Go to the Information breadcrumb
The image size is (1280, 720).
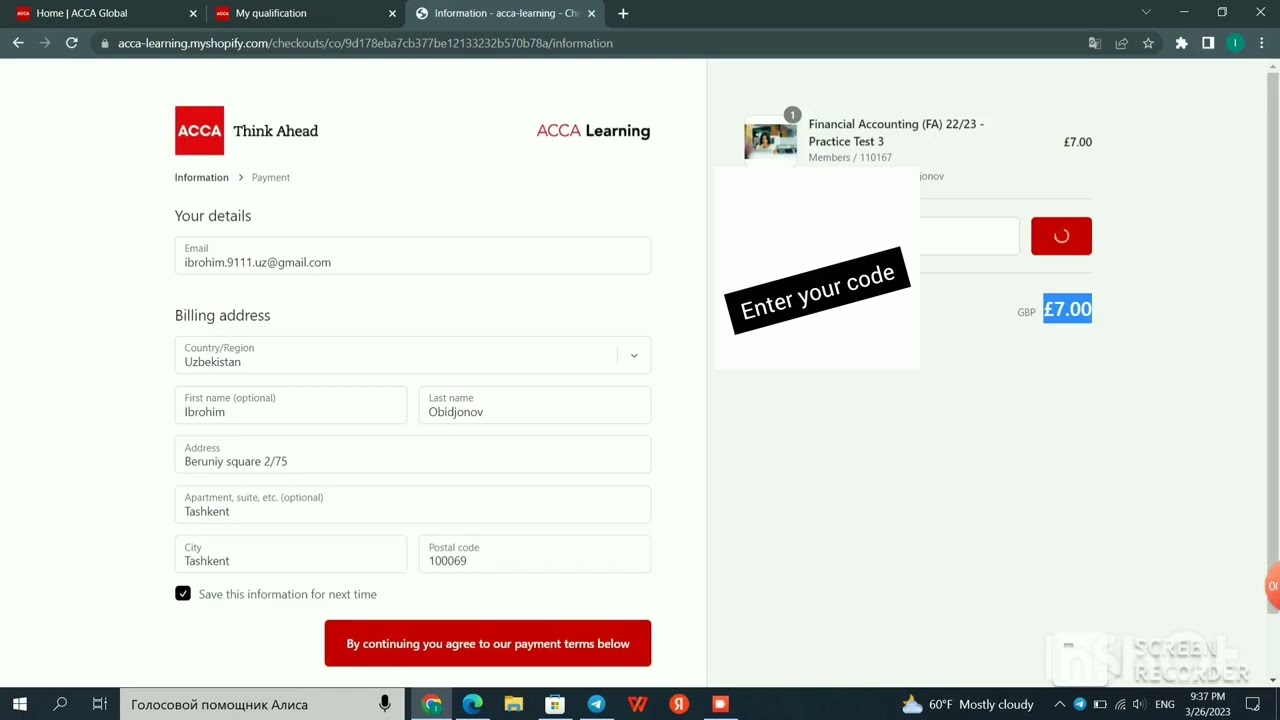202,177
